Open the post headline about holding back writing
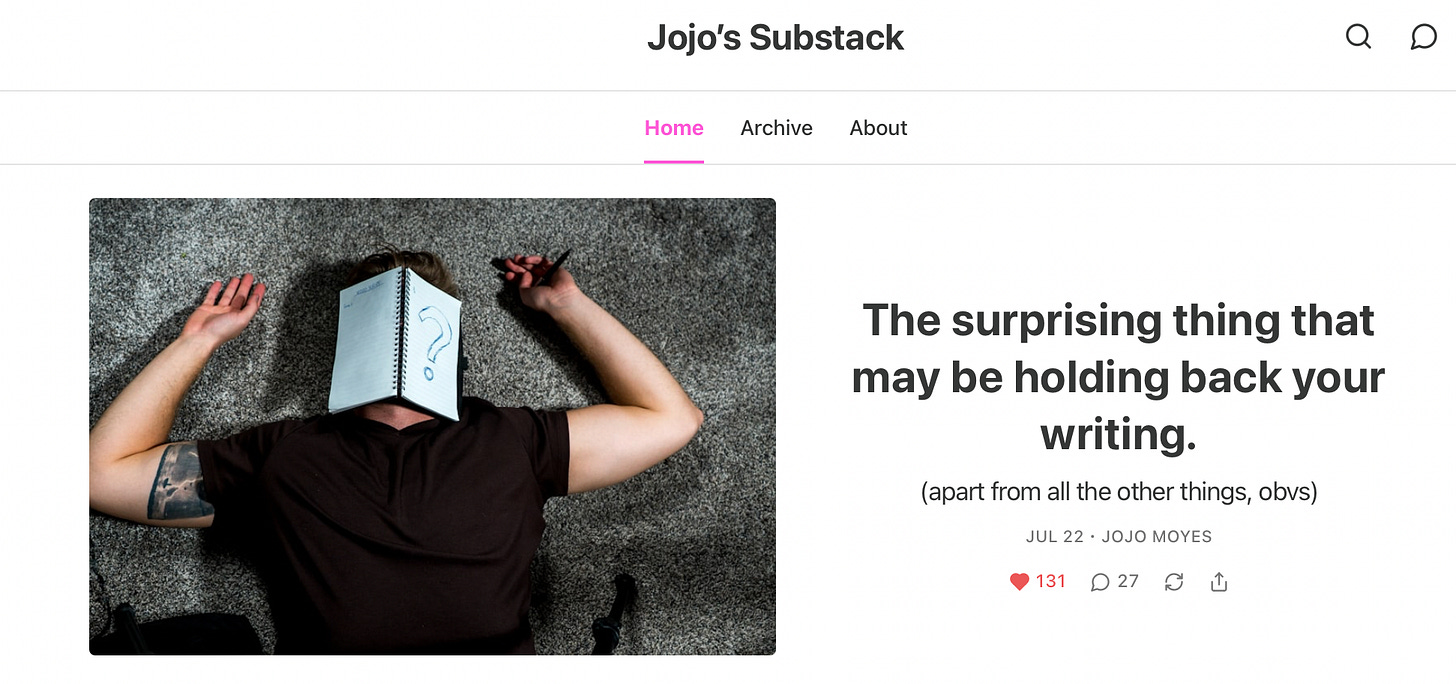The width and height of the screenshot is (1456, 684). tap(1118, 377)
